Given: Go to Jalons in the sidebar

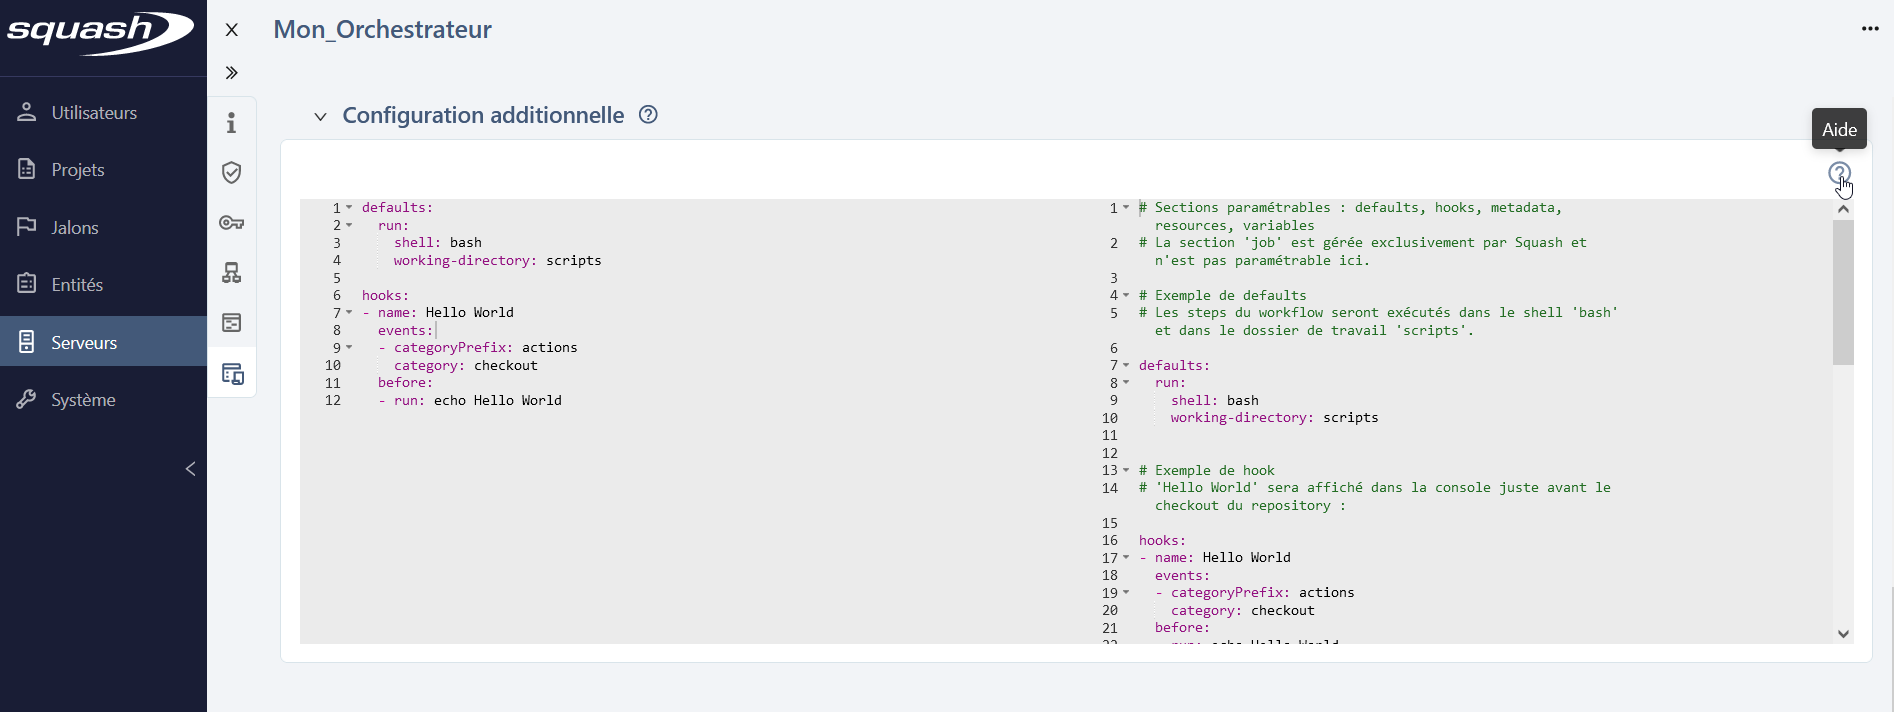Looking at the screenshot, I should tap(75, 228).
